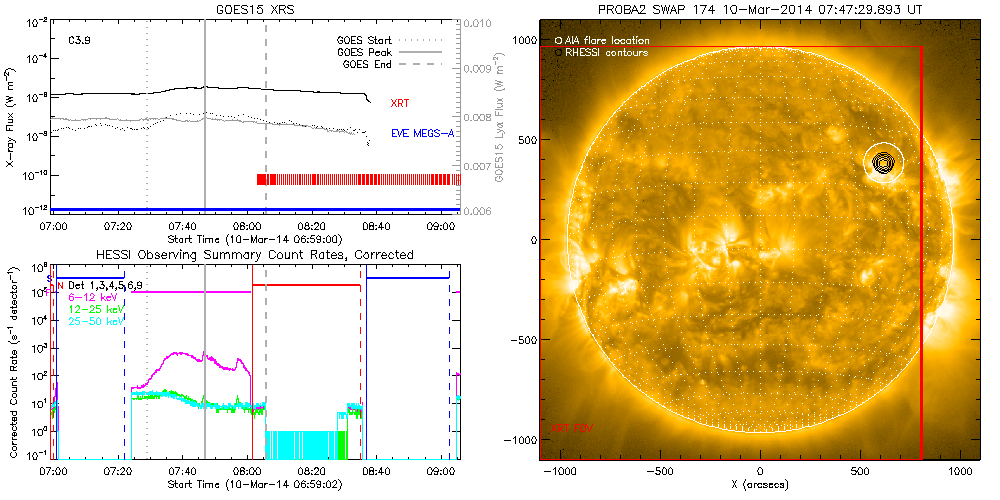Click the AIA flare location circle icon in legend

[557, 40]
